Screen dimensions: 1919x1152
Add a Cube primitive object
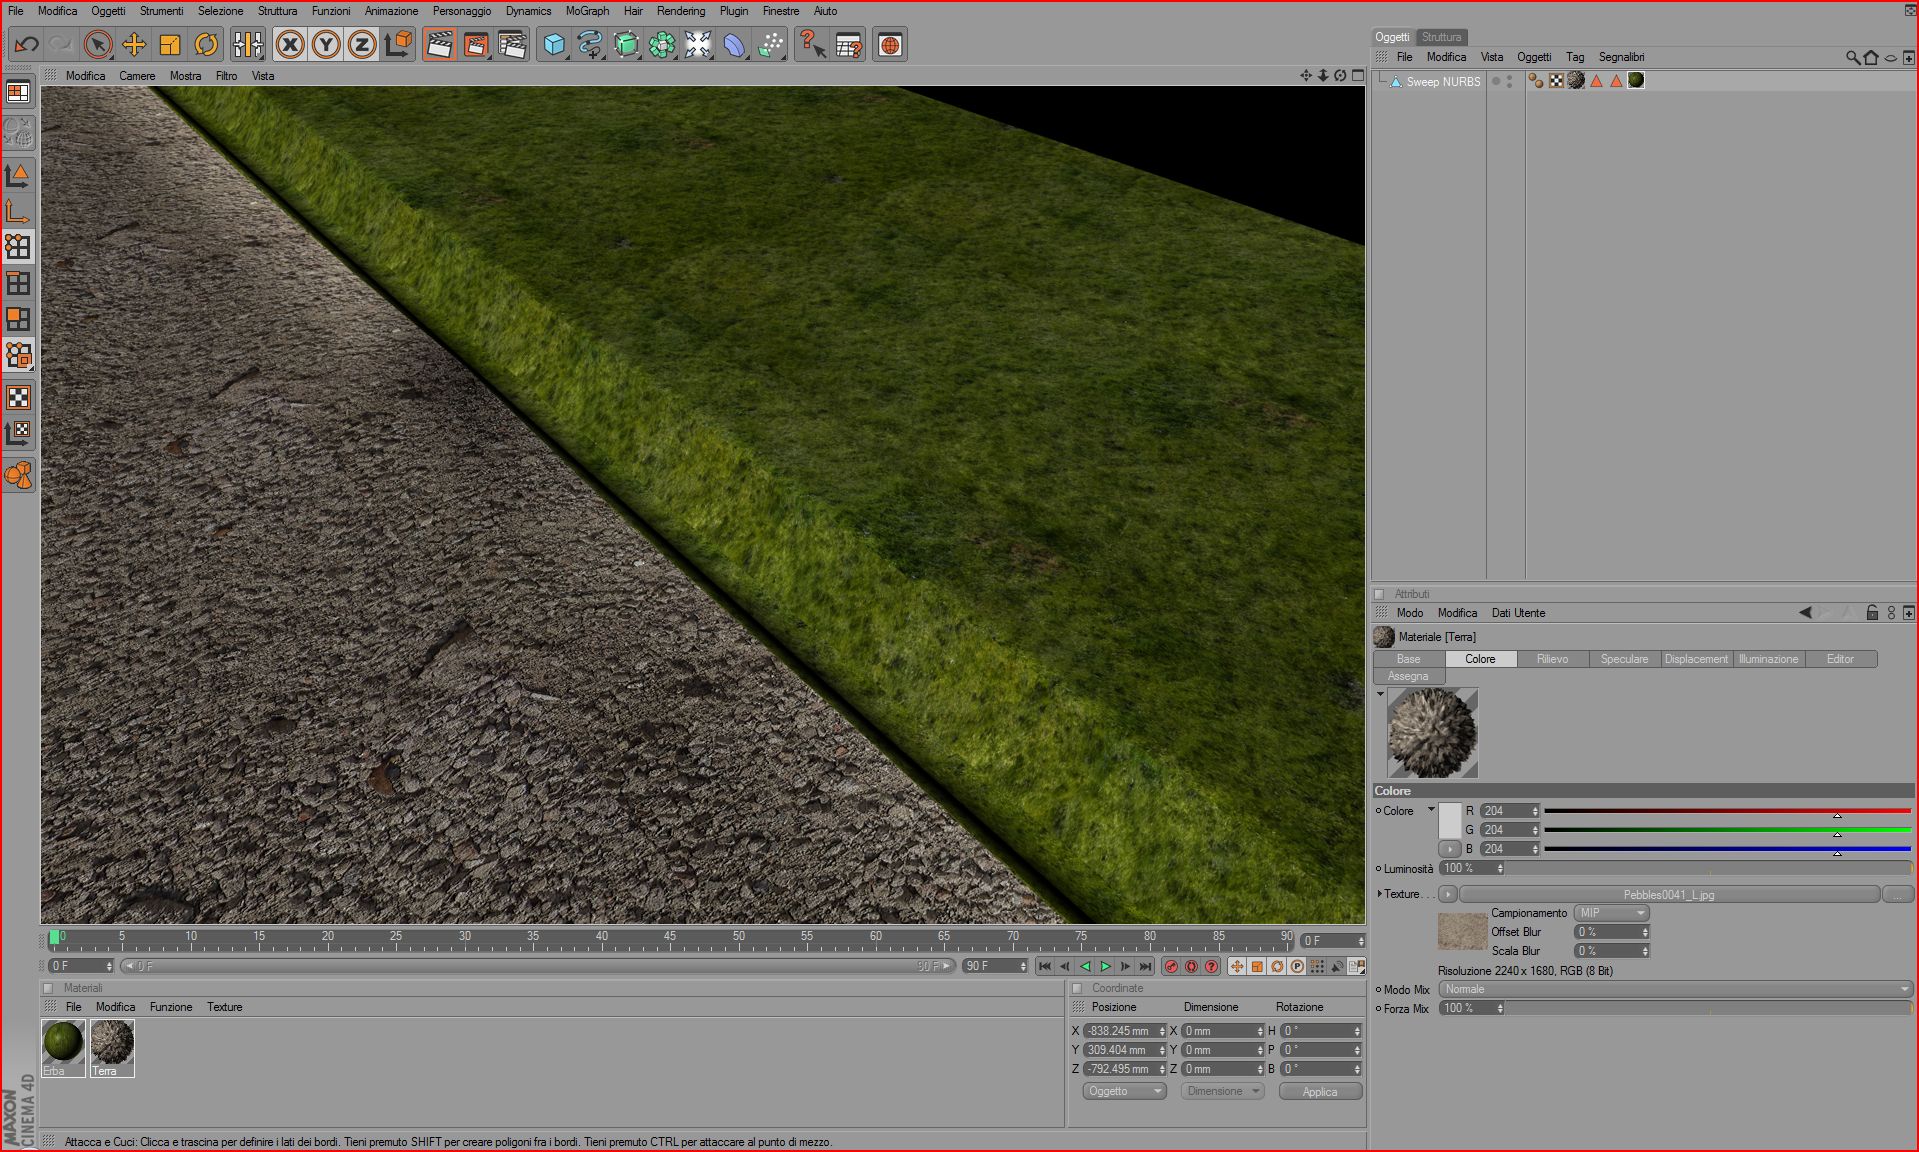(x=554, y=45)
